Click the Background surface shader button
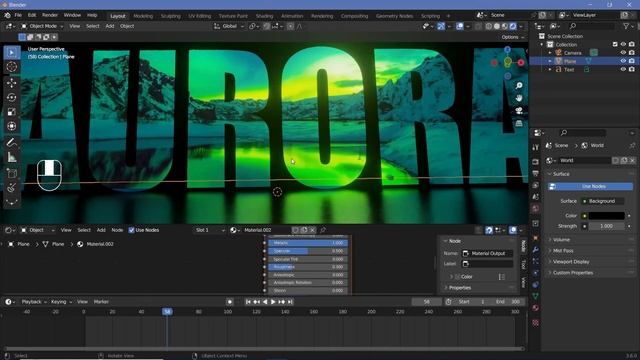 pyautogui.click(x=602, y=201)
